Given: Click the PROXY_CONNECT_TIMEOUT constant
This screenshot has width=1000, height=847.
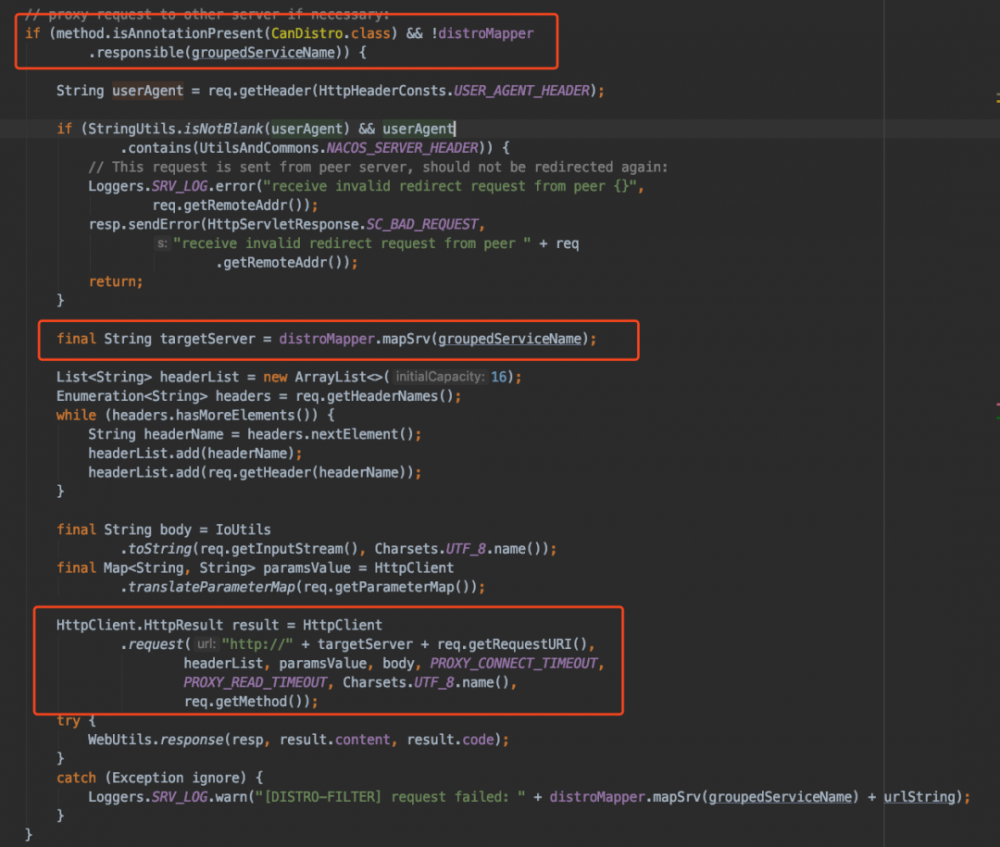Looking at the screenshot, I should pyautogui.click(x=513, y=663).
